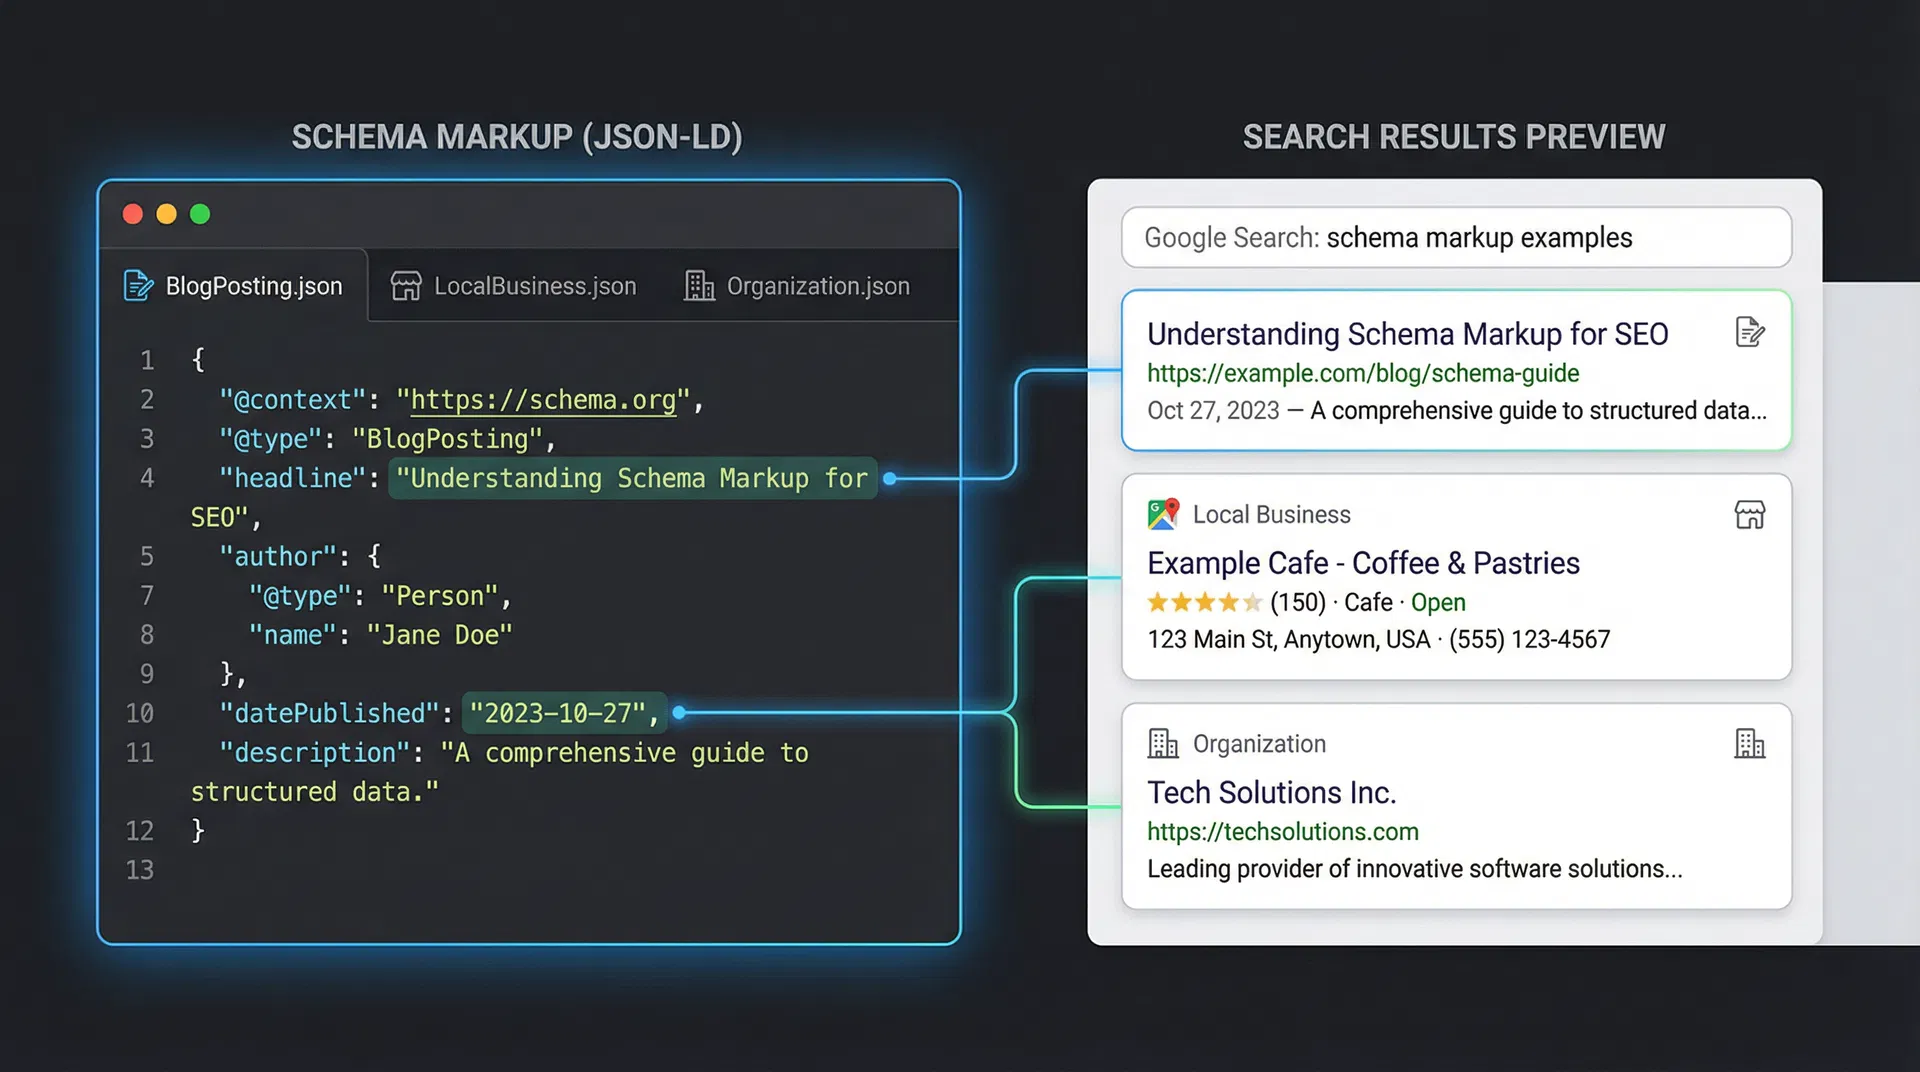
Task: Click the organization building icon on Tech Solutions card
Action: tap(1749, 743)
